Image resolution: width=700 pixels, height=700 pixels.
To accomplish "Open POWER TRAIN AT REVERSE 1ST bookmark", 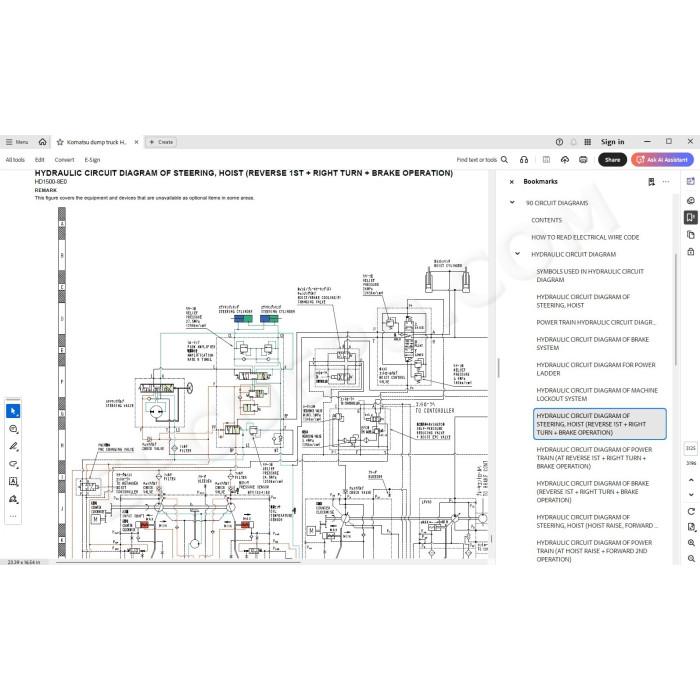I will pos(594,458).
